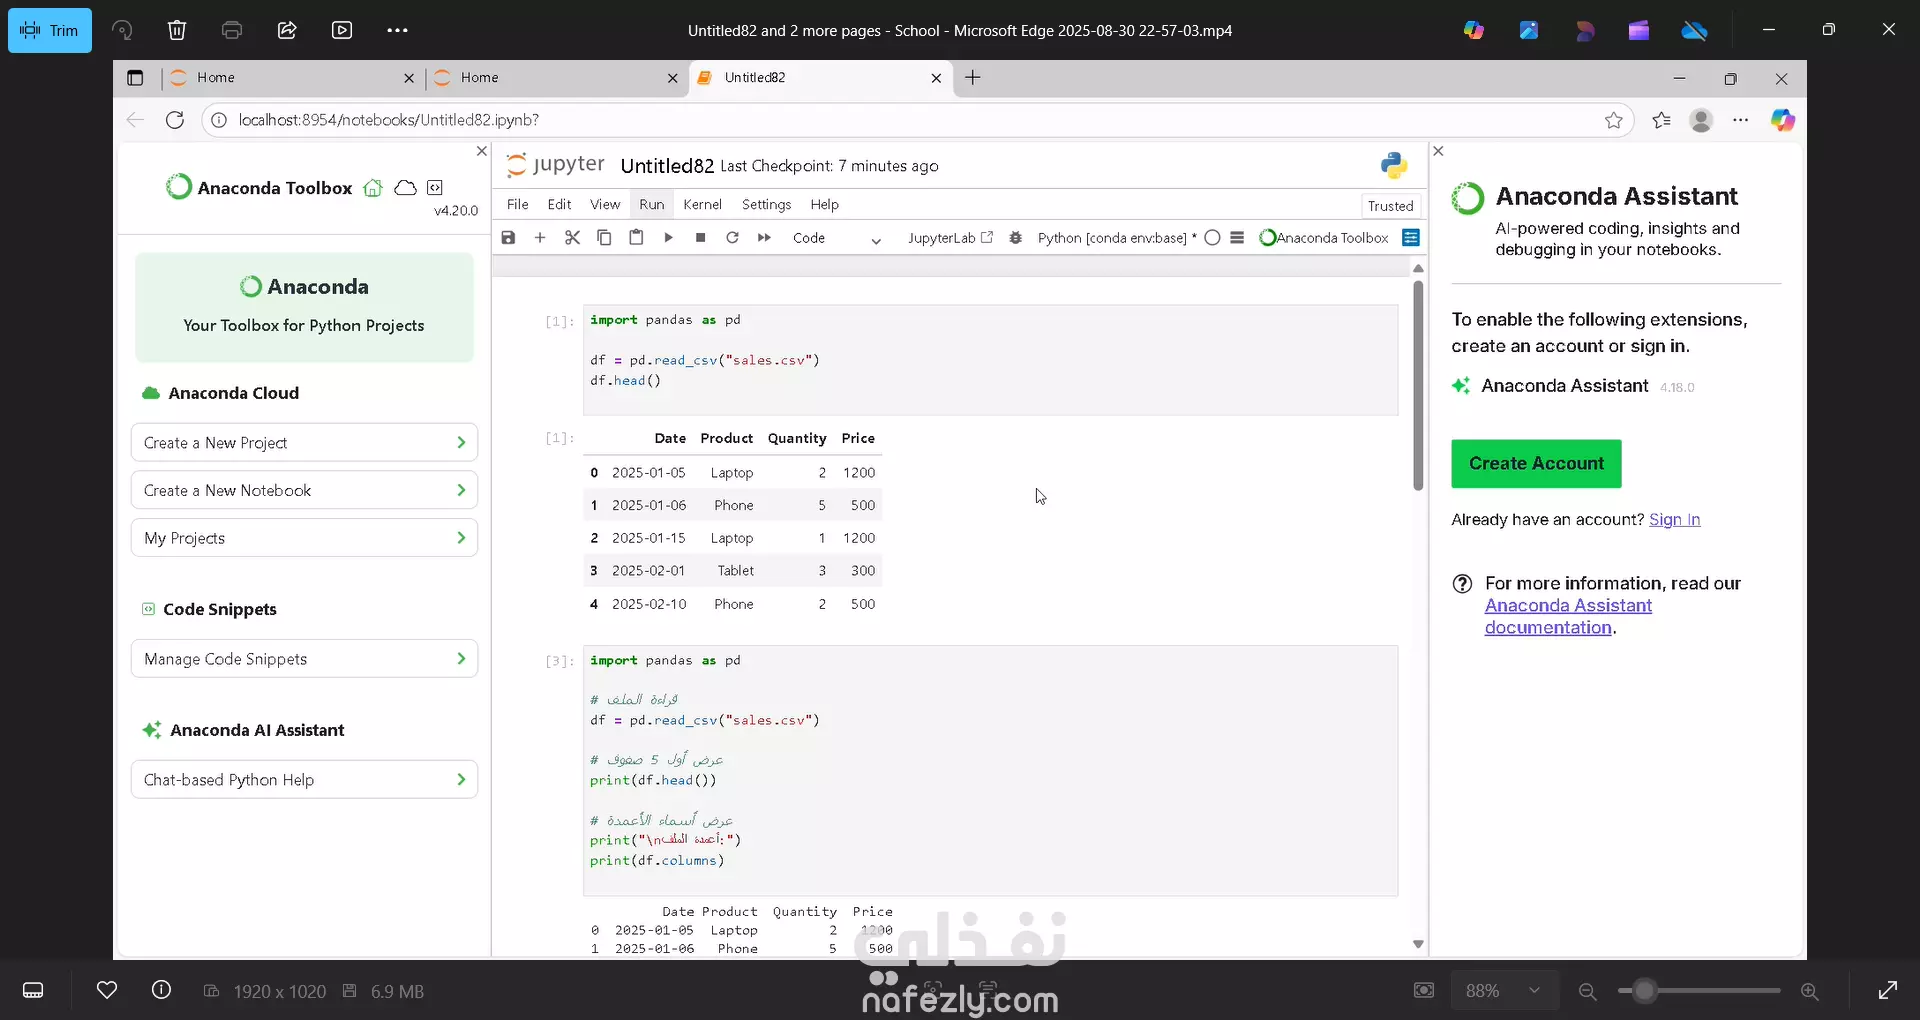Viewport: 1920px width, 1020px height.
Task: Save the notebook with the floppy disk icon
Action: 508,237
